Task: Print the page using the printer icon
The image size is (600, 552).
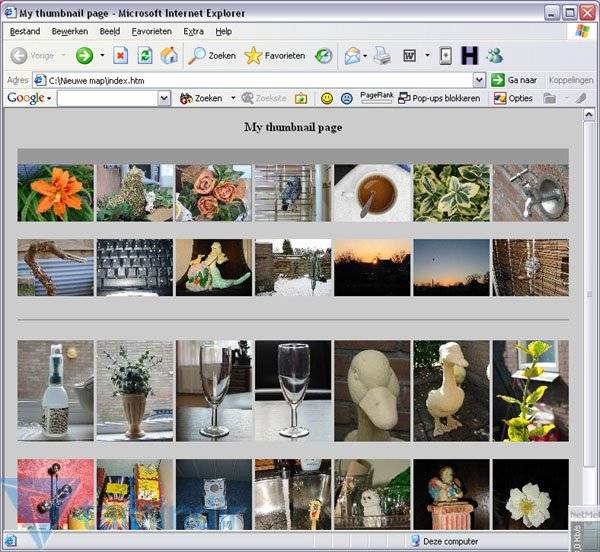Action: click(x=382, y=56)
